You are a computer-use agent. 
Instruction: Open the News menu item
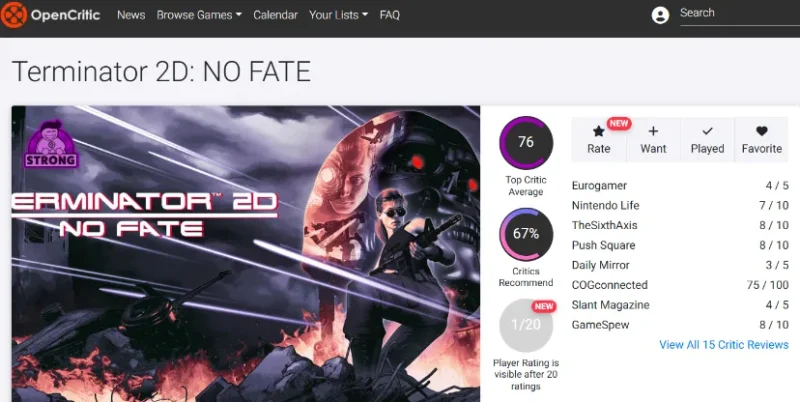(130, 15)
